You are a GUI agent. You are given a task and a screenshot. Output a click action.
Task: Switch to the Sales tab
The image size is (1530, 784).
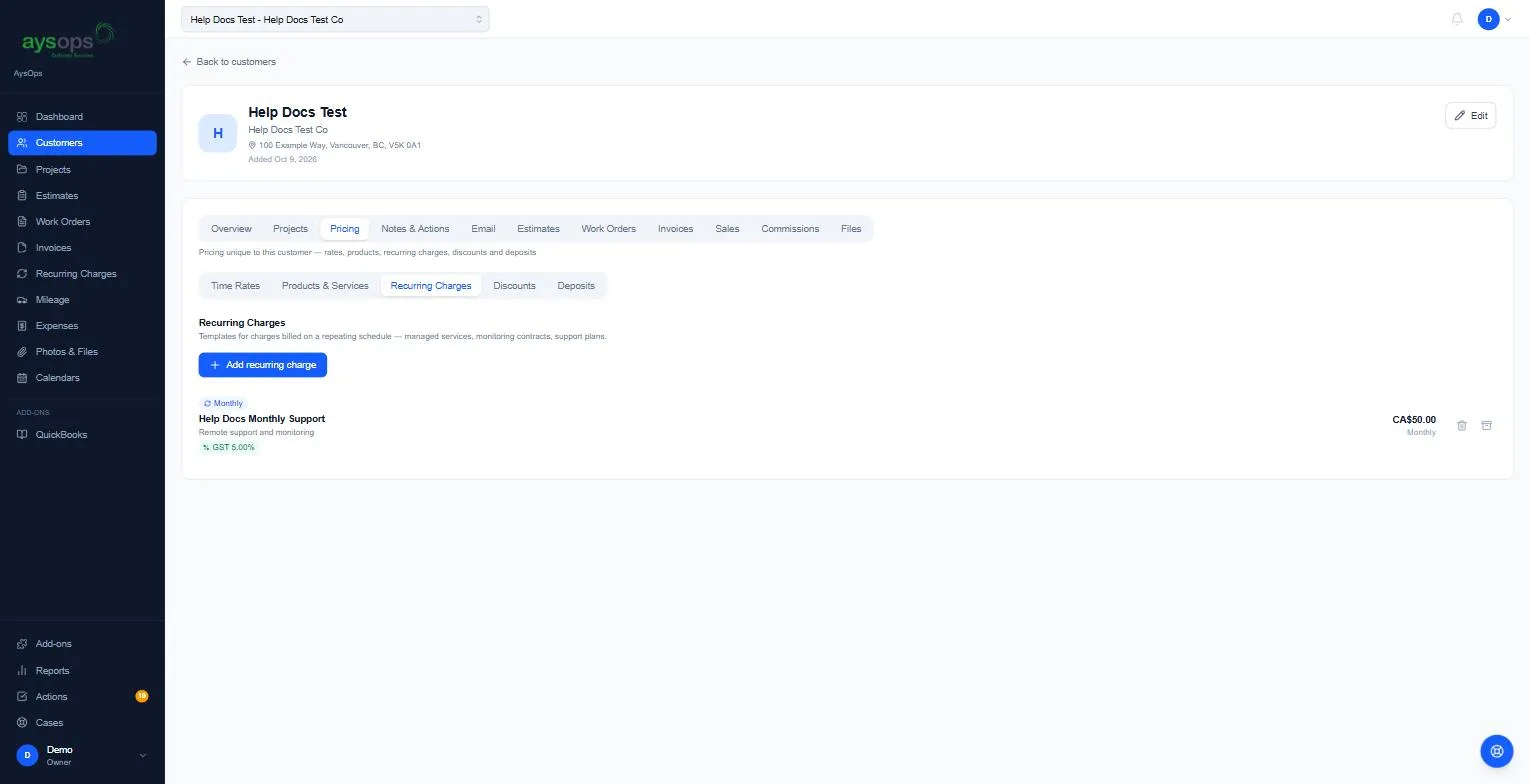coord(727,228)
